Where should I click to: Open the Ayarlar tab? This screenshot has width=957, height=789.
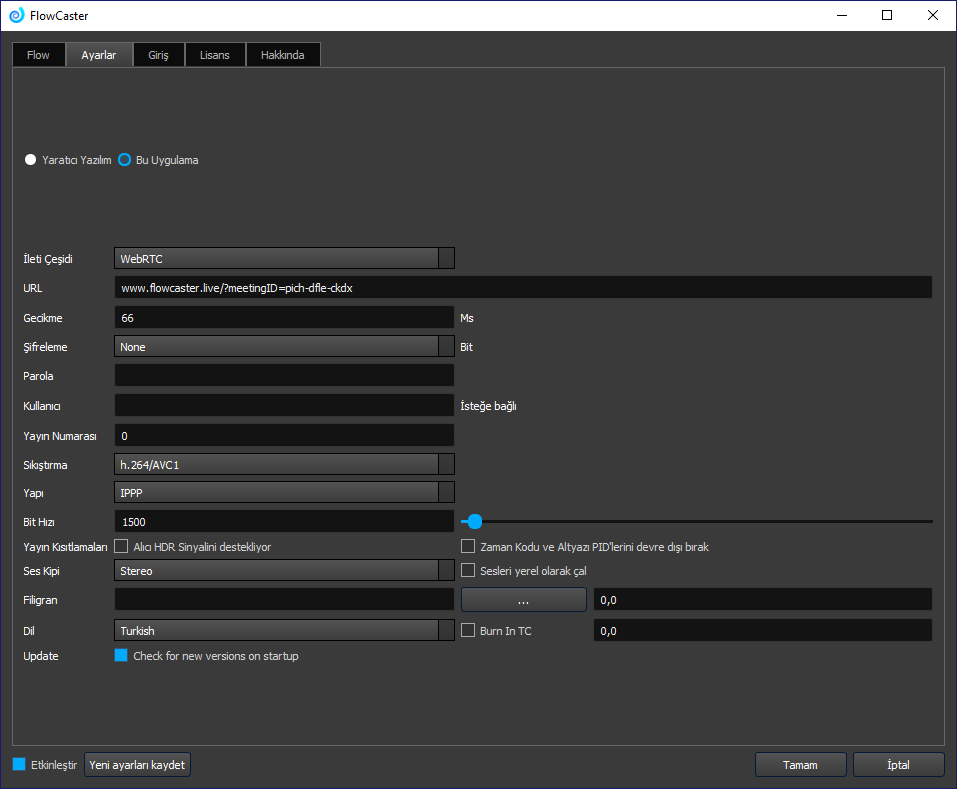pos(99,55)
